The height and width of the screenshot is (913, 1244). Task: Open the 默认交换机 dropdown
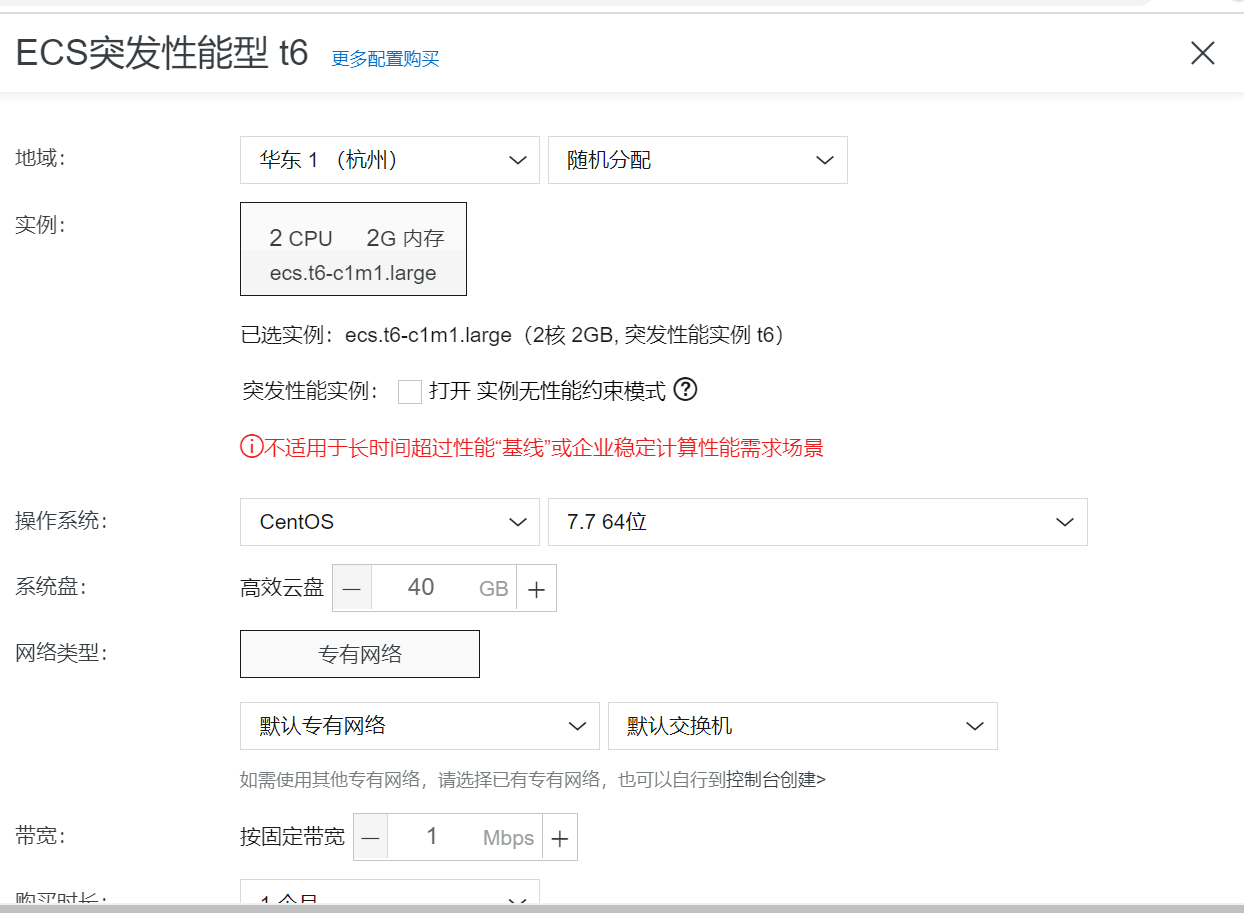[x=803, y=726]
